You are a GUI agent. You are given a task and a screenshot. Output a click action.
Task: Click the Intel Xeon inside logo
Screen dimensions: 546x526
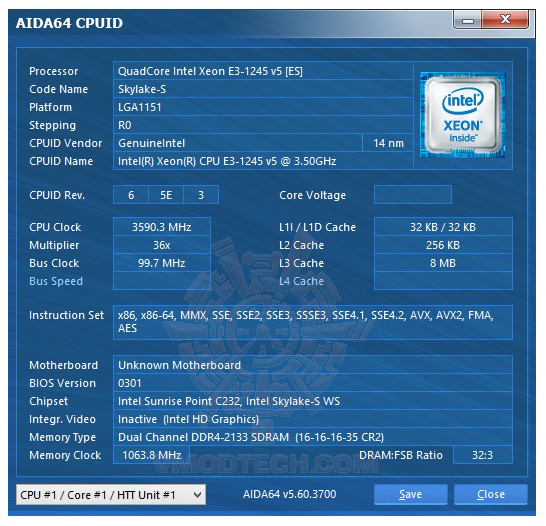462,115
